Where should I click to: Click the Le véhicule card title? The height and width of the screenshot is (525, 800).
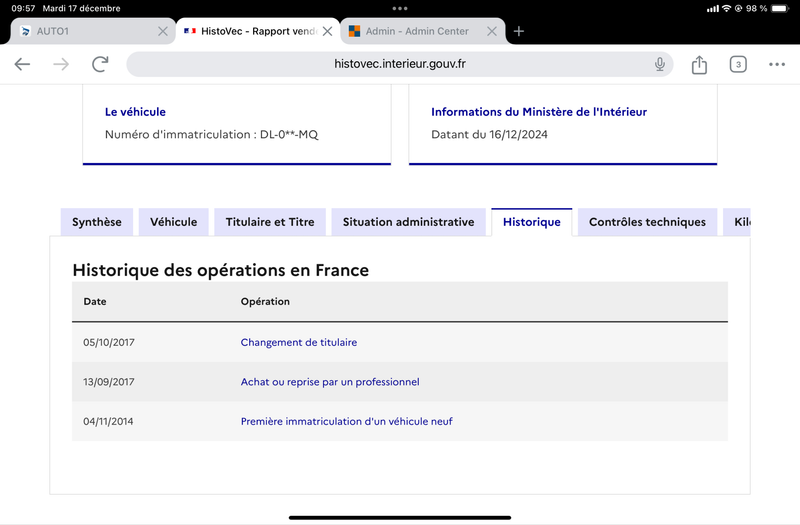(135, 112)
